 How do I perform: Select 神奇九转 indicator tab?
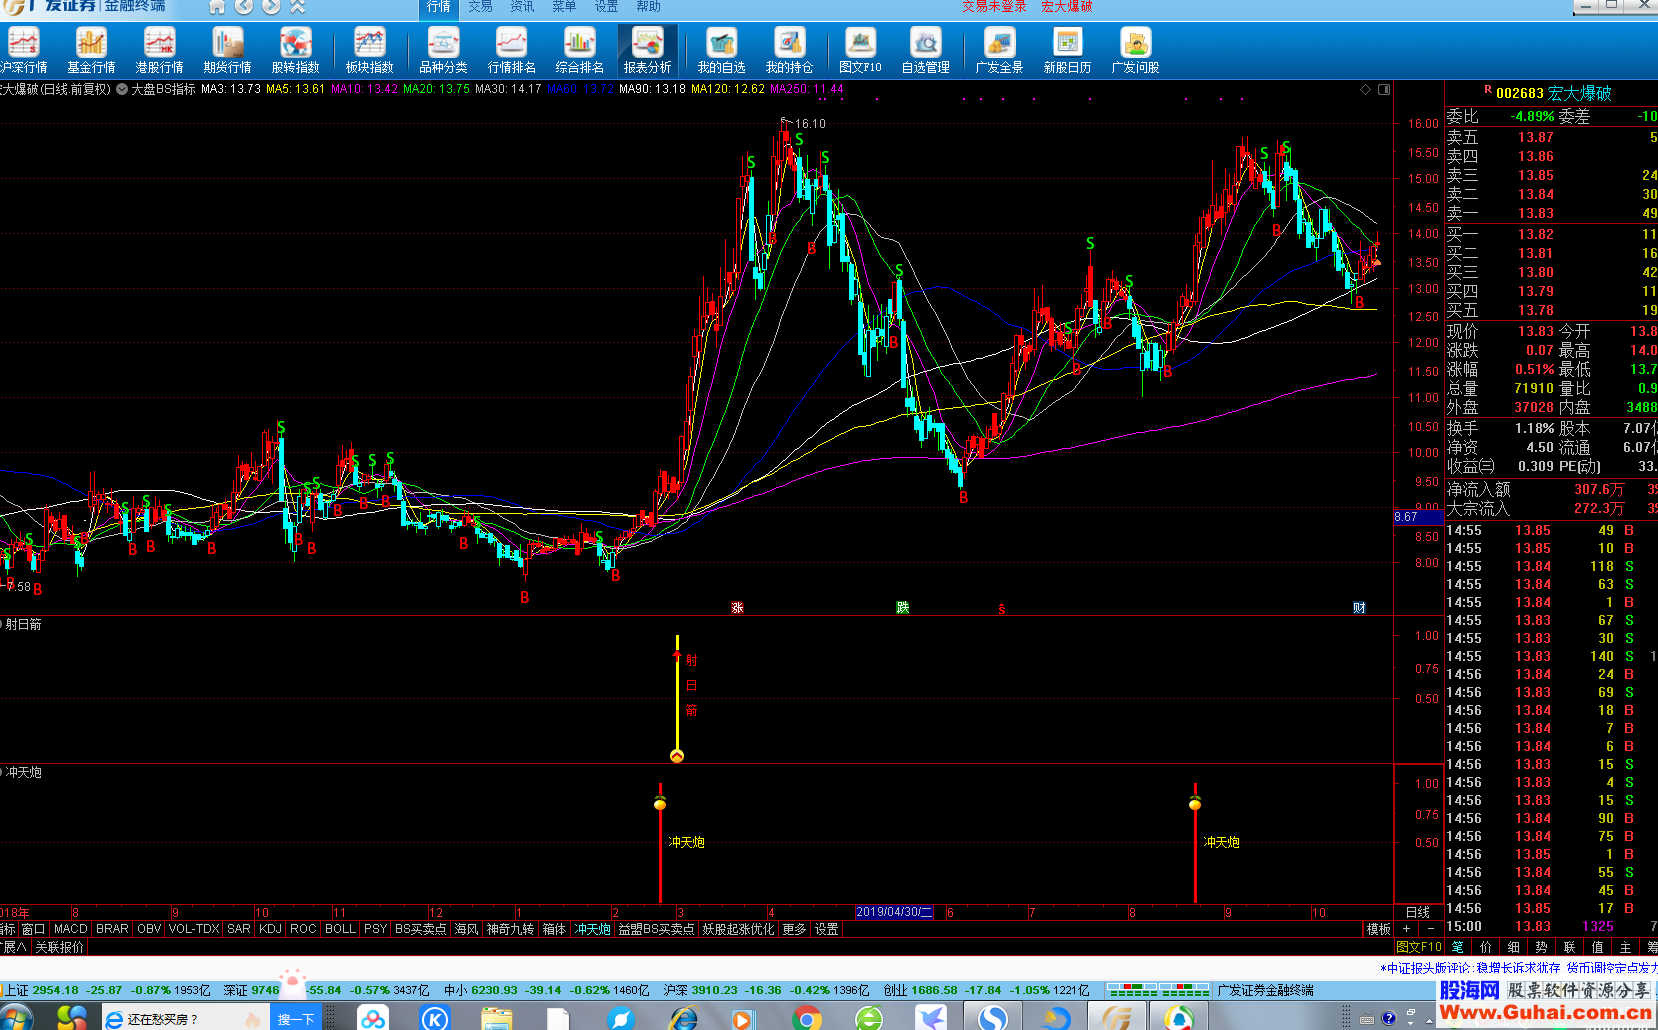[x=510, y=929]
